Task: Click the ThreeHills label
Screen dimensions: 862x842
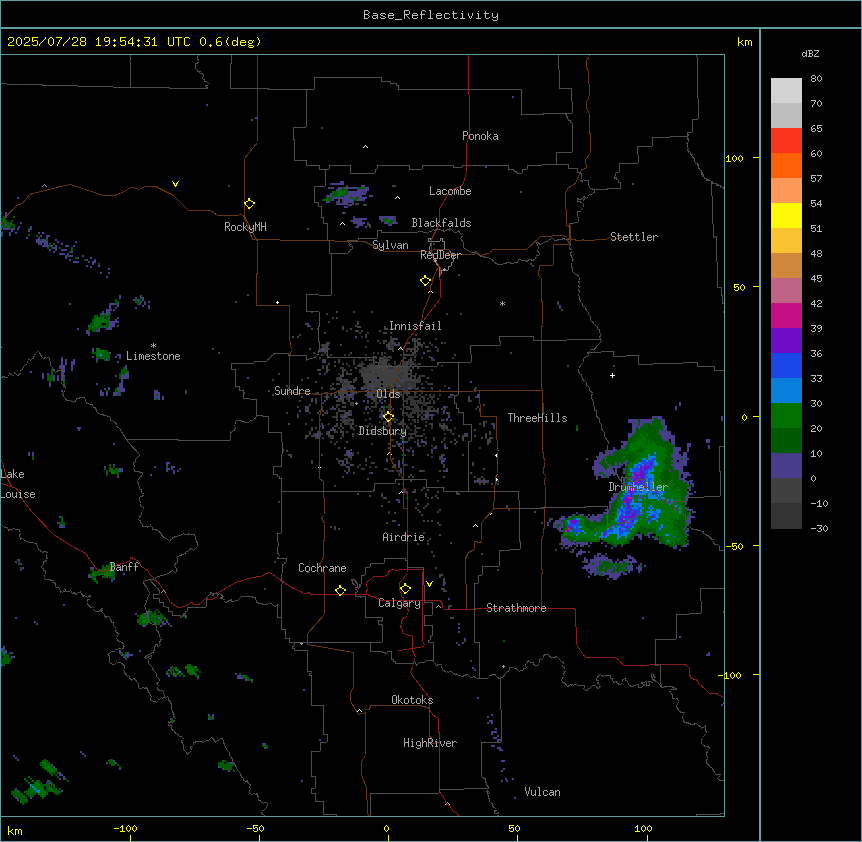Action: click(x=537, y=418)
